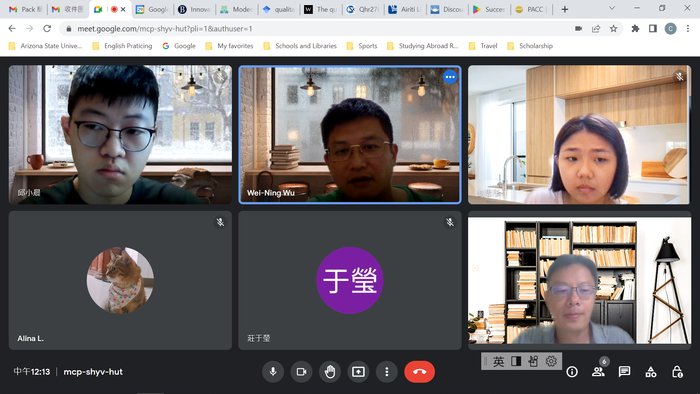This screenshot has width=700, height=394.
Task: Open the Chrome profile avatar C
Action: click(x=671, y=29)
